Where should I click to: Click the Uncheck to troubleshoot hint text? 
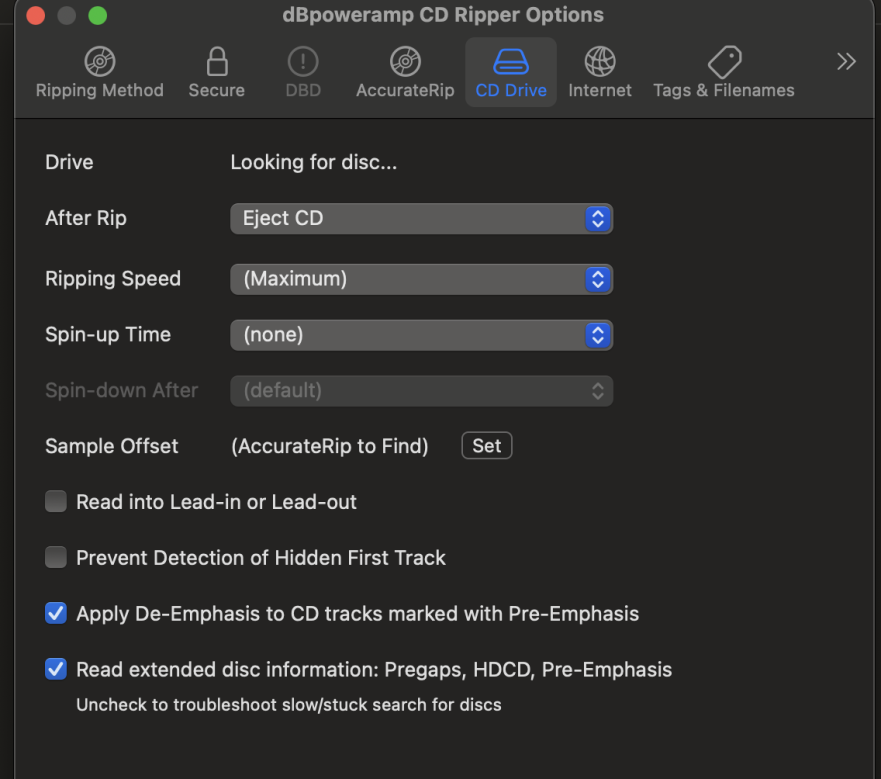[x=289, y=705]
